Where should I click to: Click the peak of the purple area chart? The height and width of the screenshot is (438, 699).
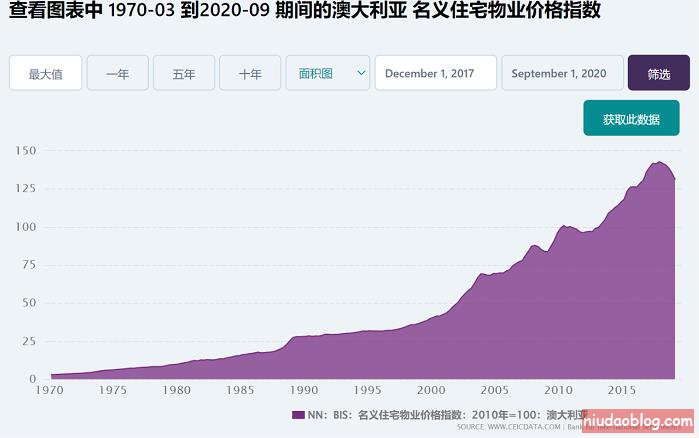tap(660, 162)
